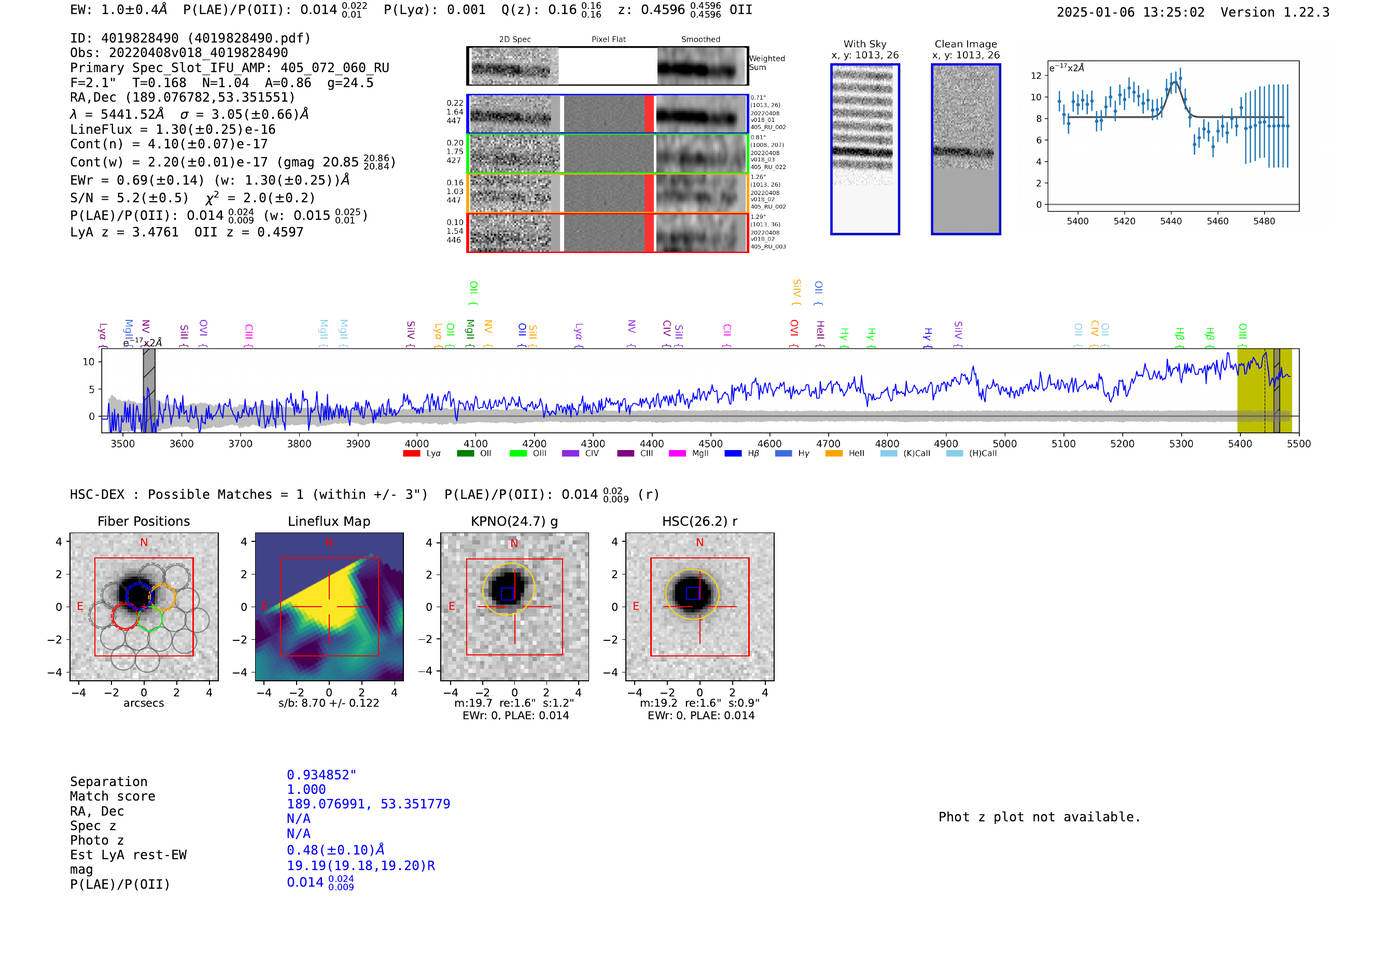Open the HSC(26.2) r cutout
The height and width of the screenshot is (953, 1400).
(699, 607)
